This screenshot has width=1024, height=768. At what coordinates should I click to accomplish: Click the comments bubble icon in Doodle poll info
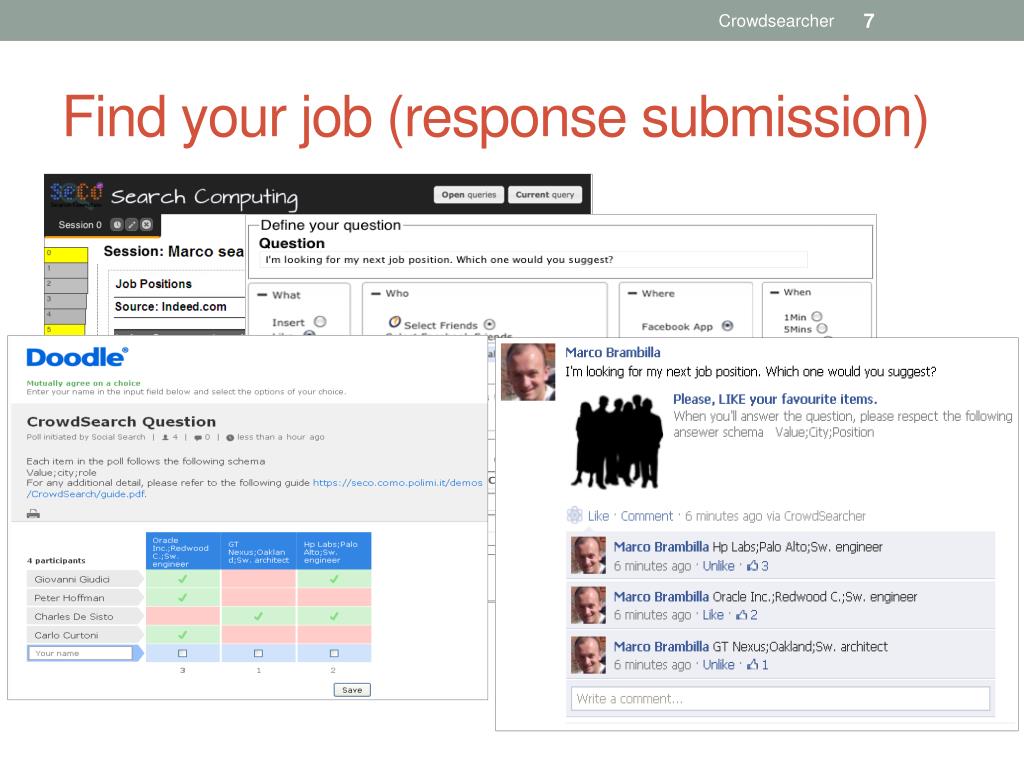(198, 438)
